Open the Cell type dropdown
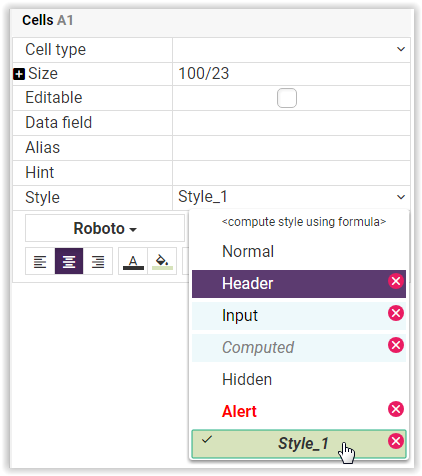 [x=401, y=49]
